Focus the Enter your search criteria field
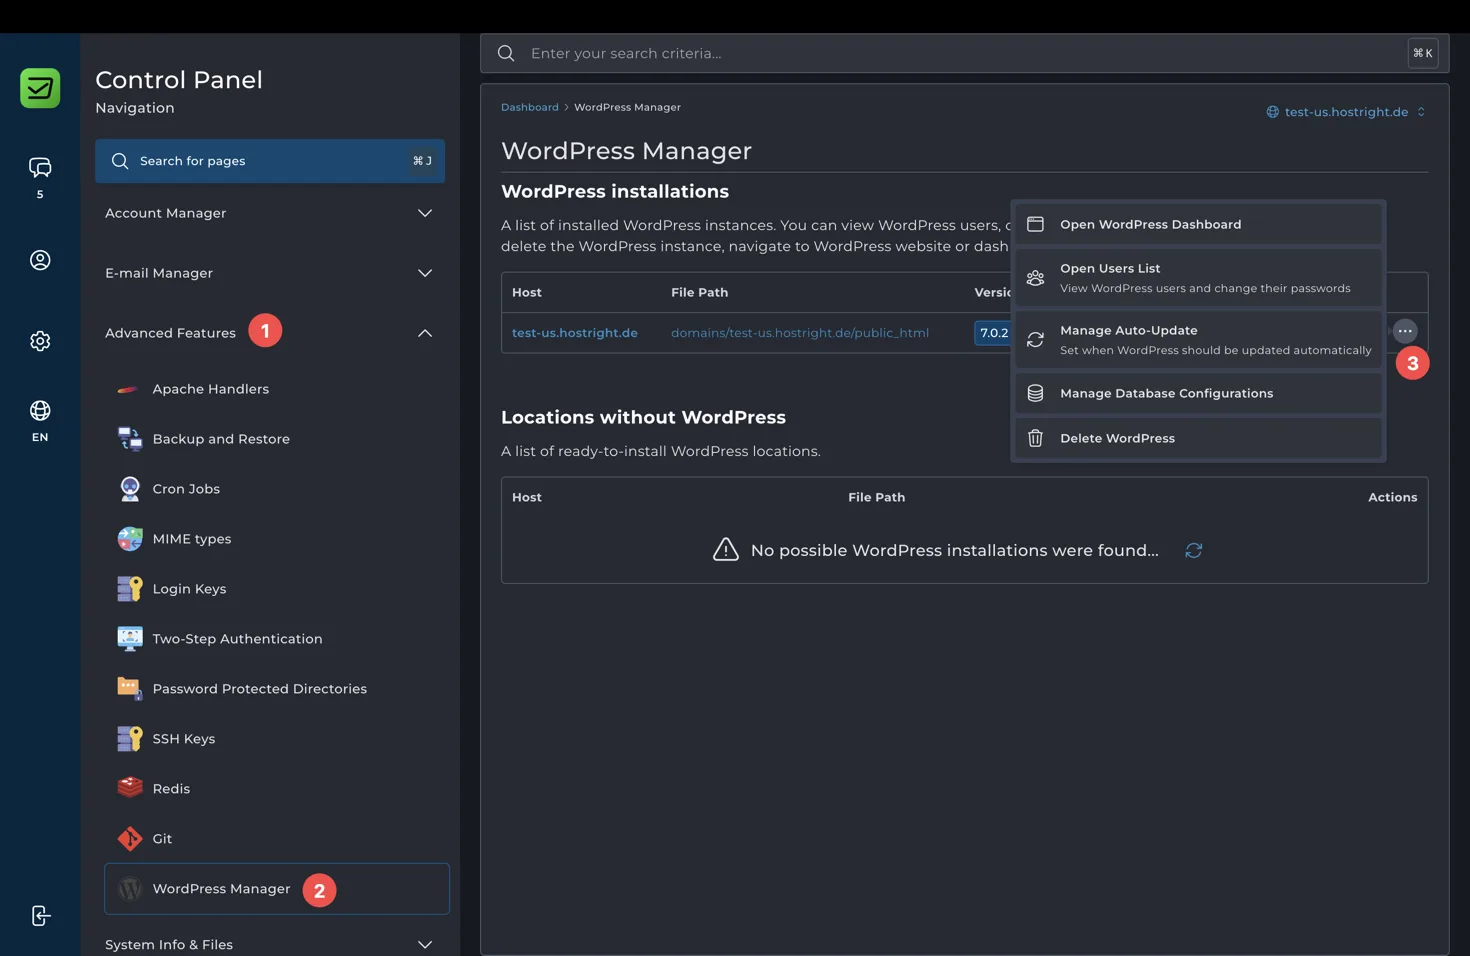The image size is (1470, 956). coord(964,53)
